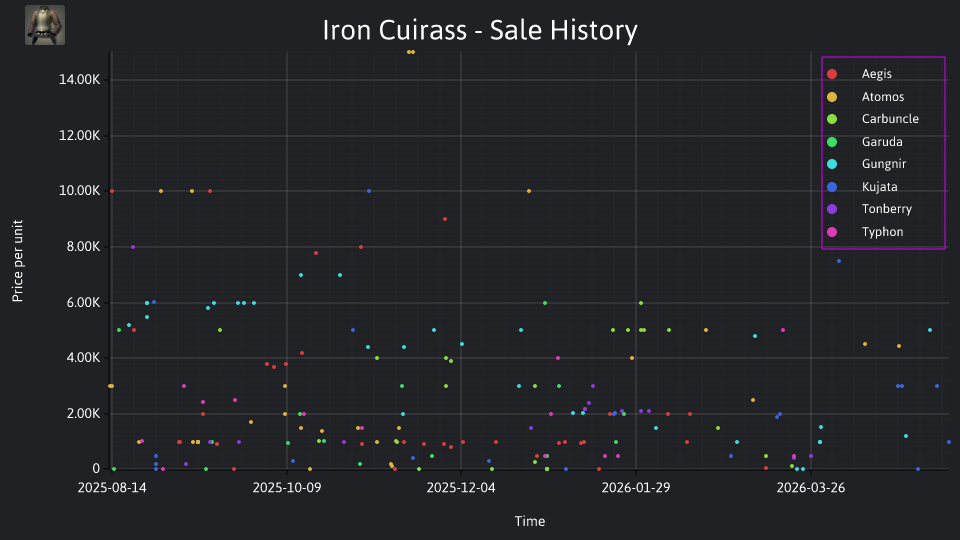This screenshot has height=540, width=960.
Task: Click the Gungnir cyan legend marker
Action: 832,164
